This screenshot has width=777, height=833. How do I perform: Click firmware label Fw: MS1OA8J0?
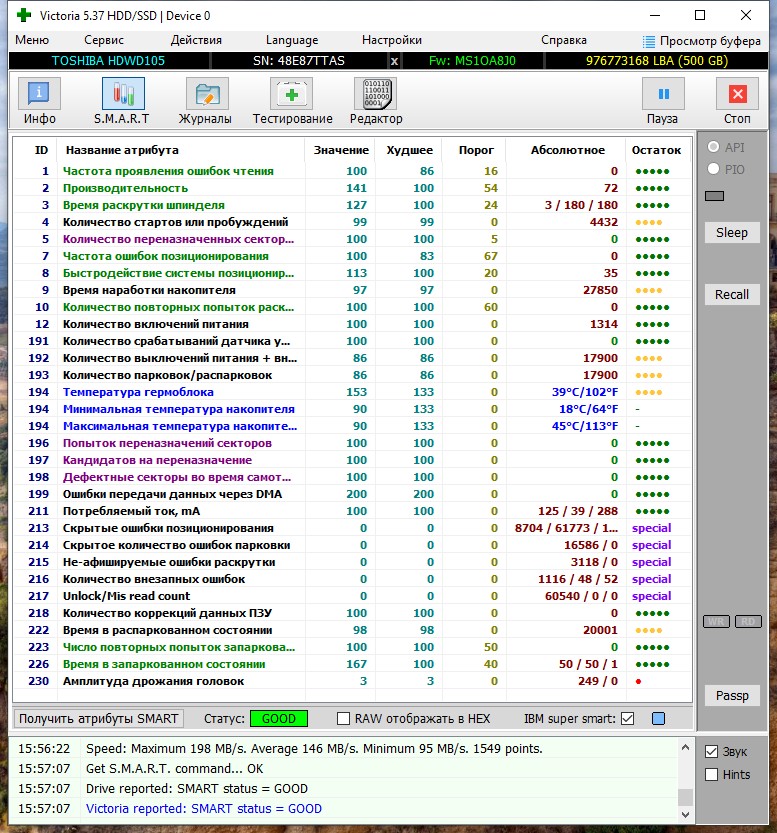click(x=472, y=61)
